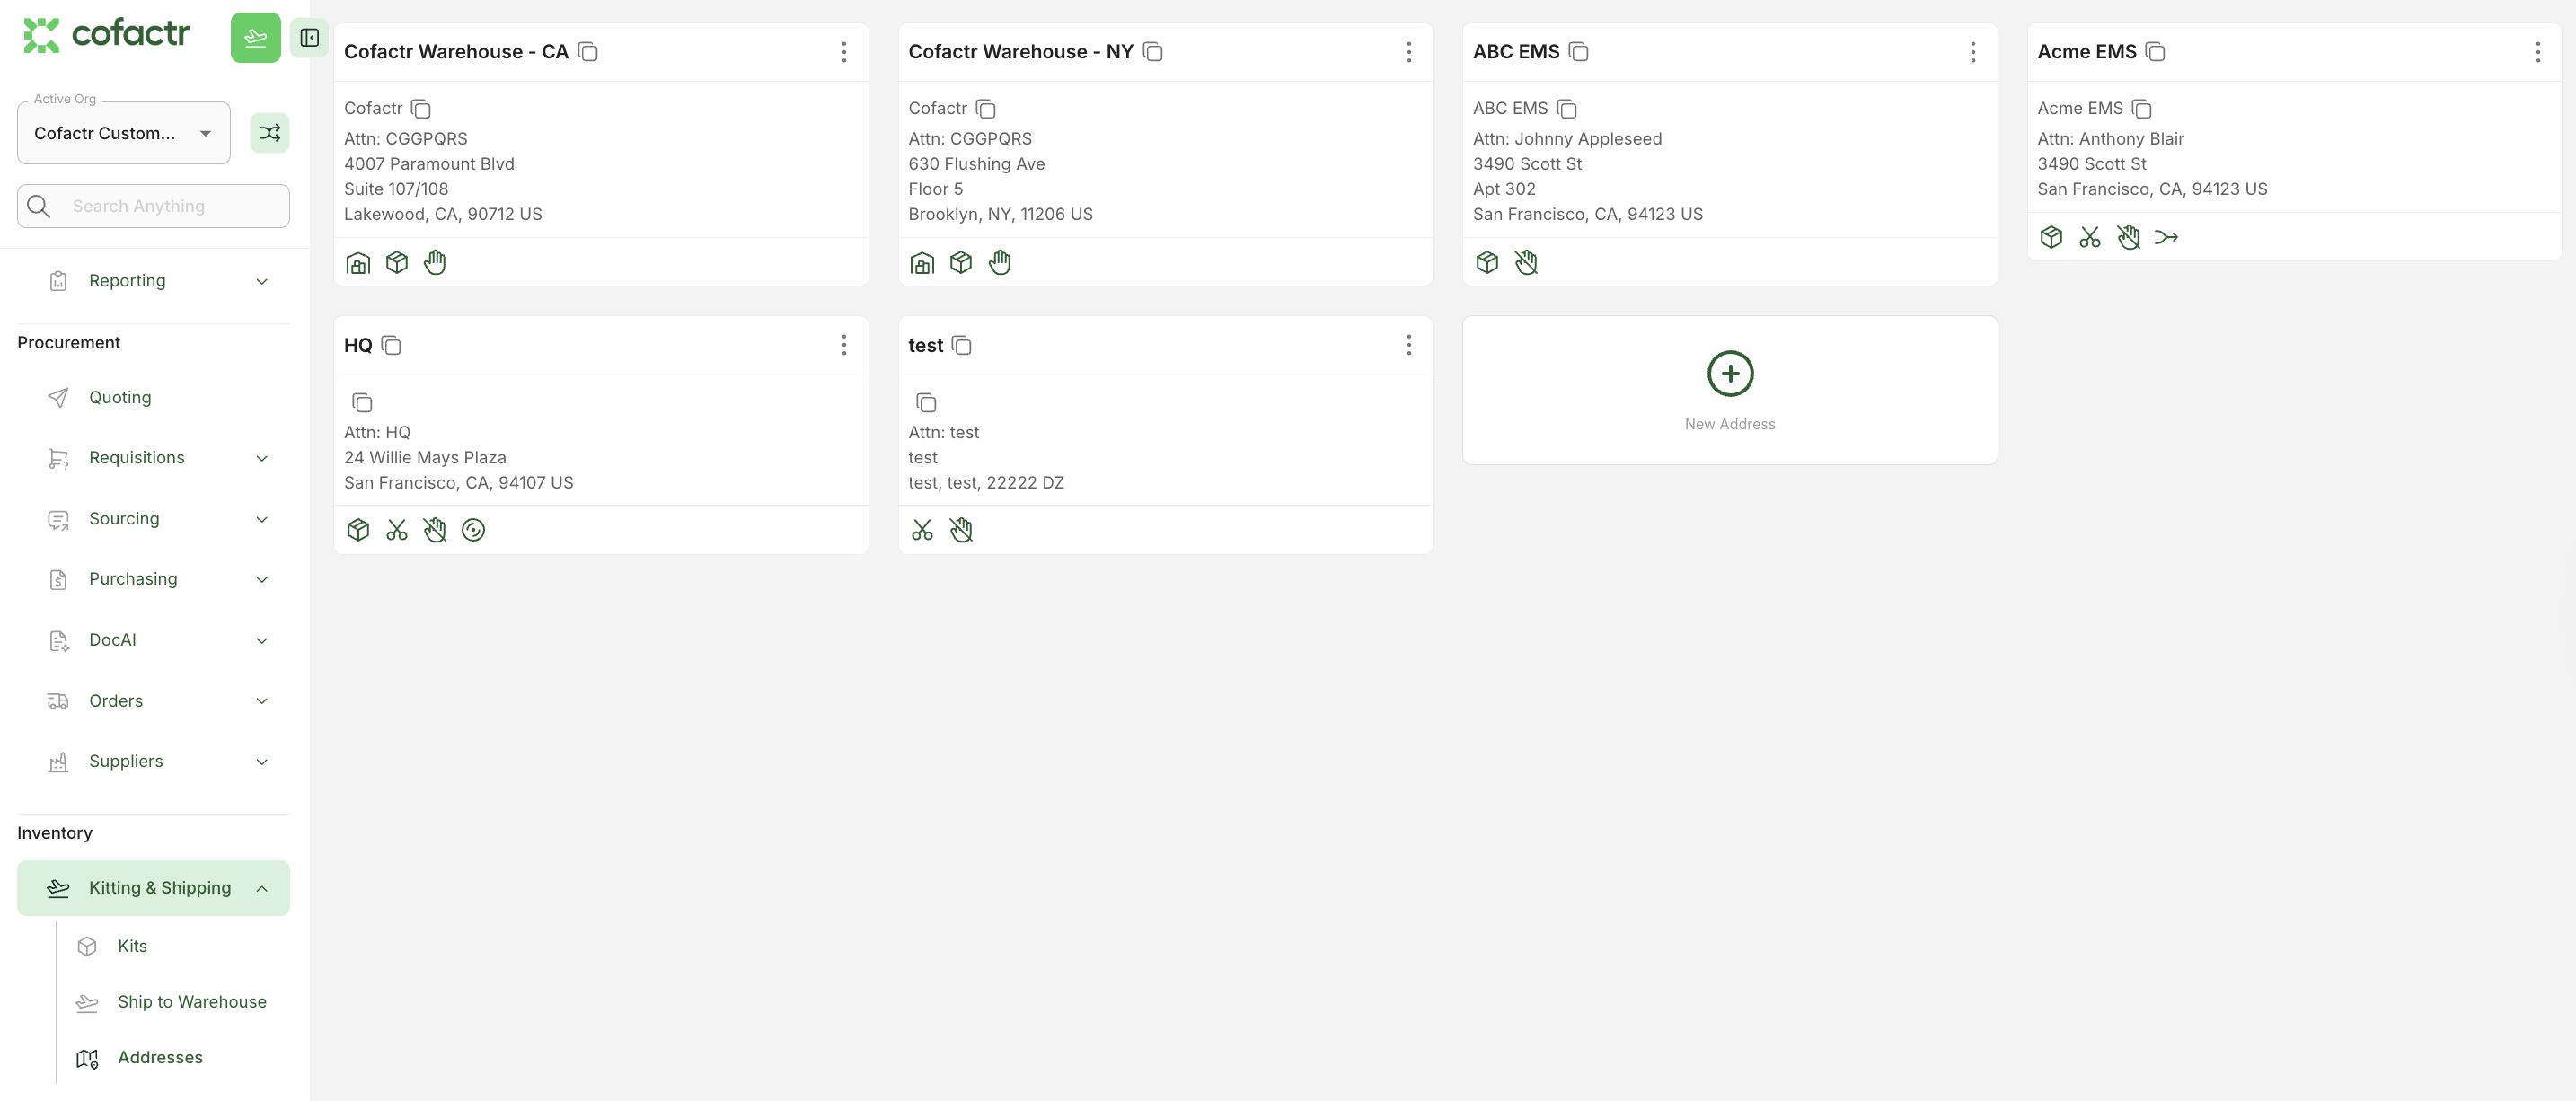This screenshot has width=2576, height=1101.
Task: Click the shuffle org switch icon
Action: click(269, 133)
